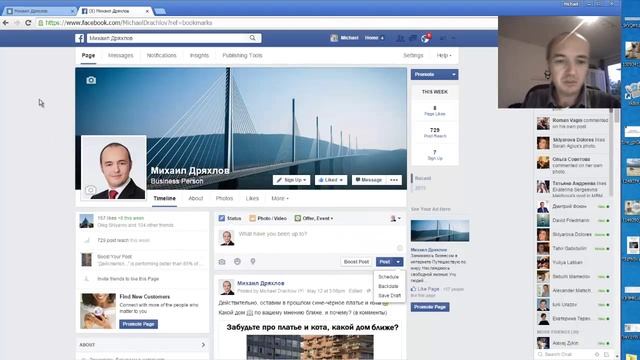Click the page profile picture
The image size is (640, 360).
point(113,168)
